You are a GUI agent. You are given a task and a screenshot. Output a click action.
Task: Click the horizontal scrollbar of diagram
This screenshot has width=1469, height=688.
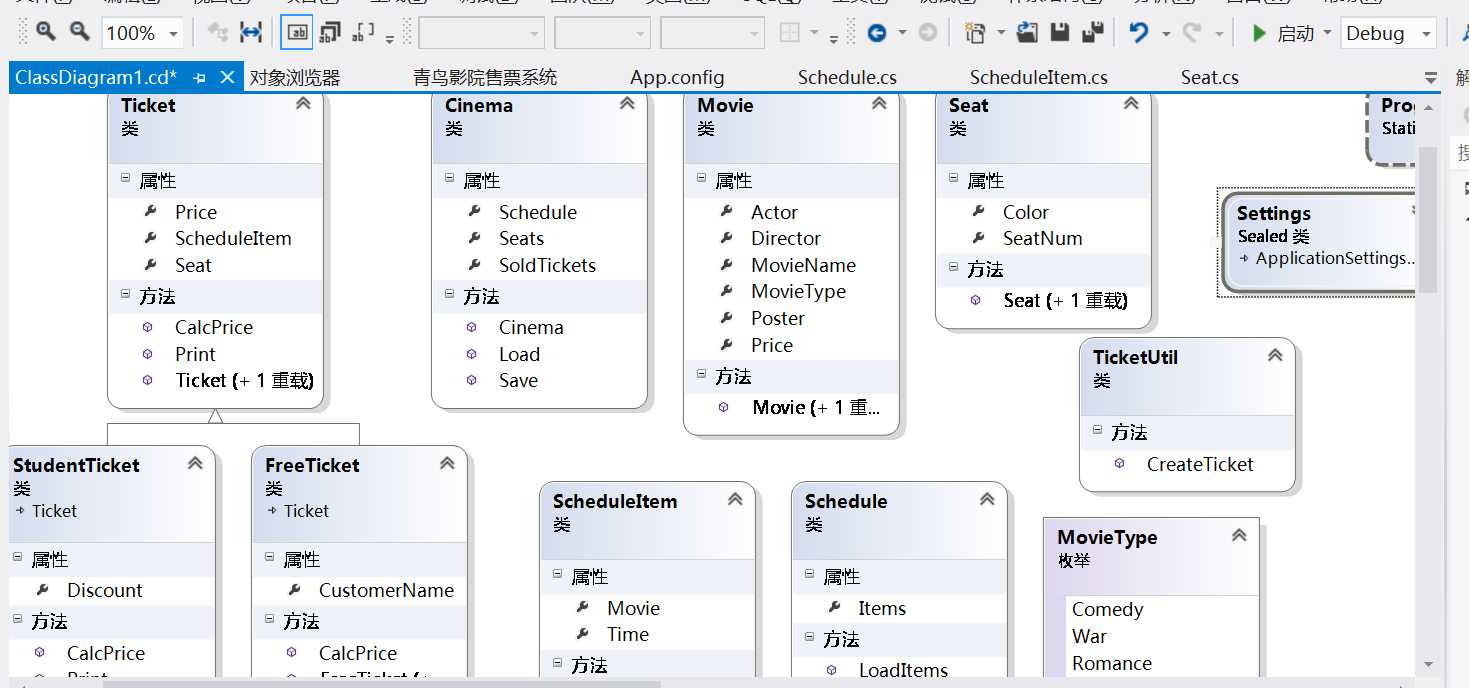pyautogui.click(x=382, y=684)
